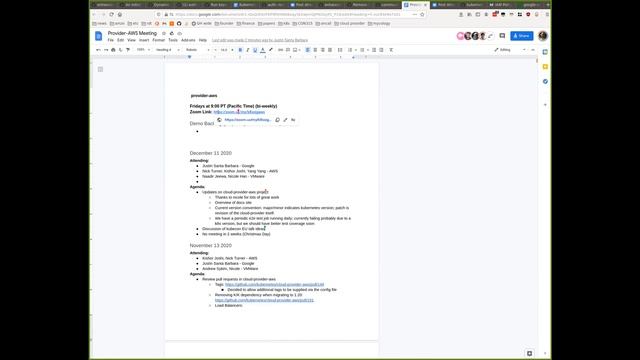Open the Explore button at bottom right

529,353
